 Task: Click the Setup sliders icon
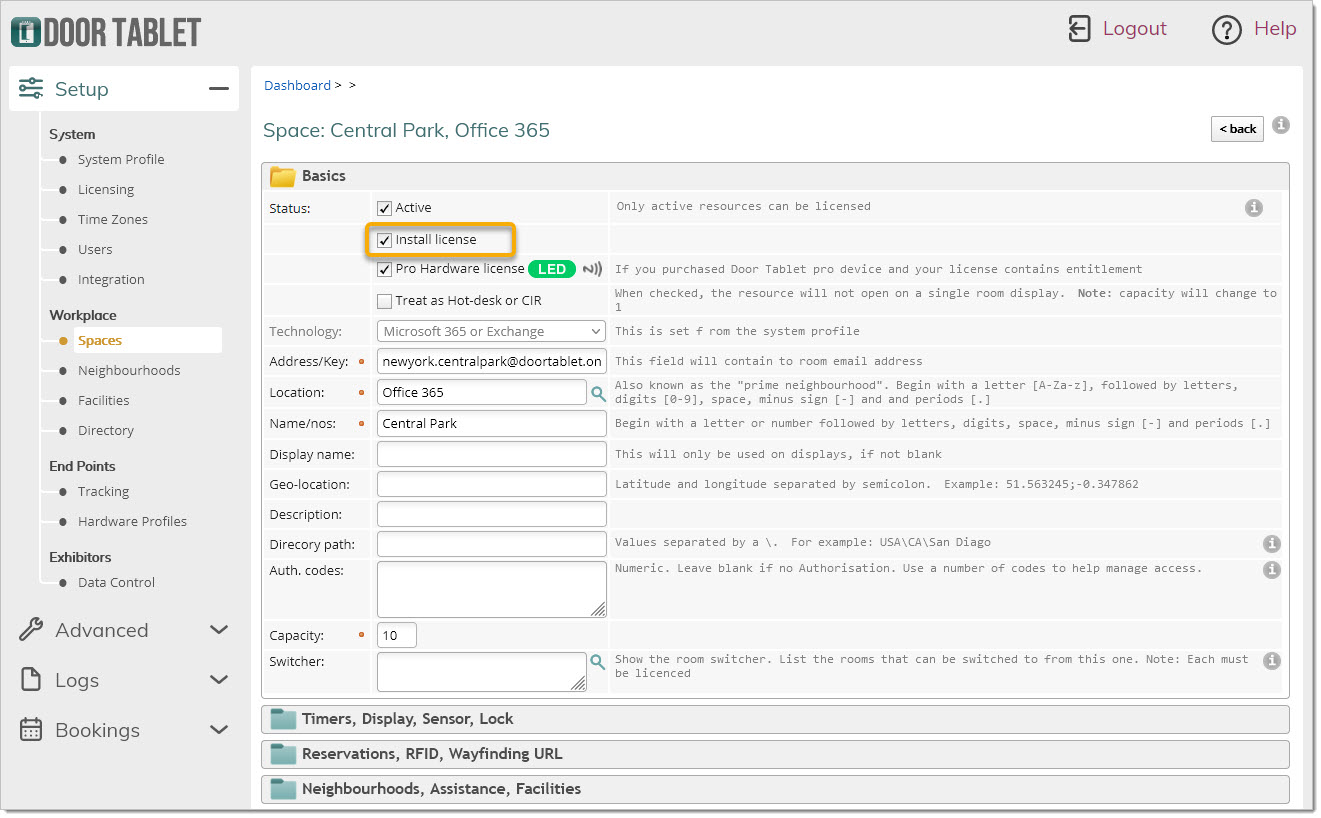(x=31, y=89)
